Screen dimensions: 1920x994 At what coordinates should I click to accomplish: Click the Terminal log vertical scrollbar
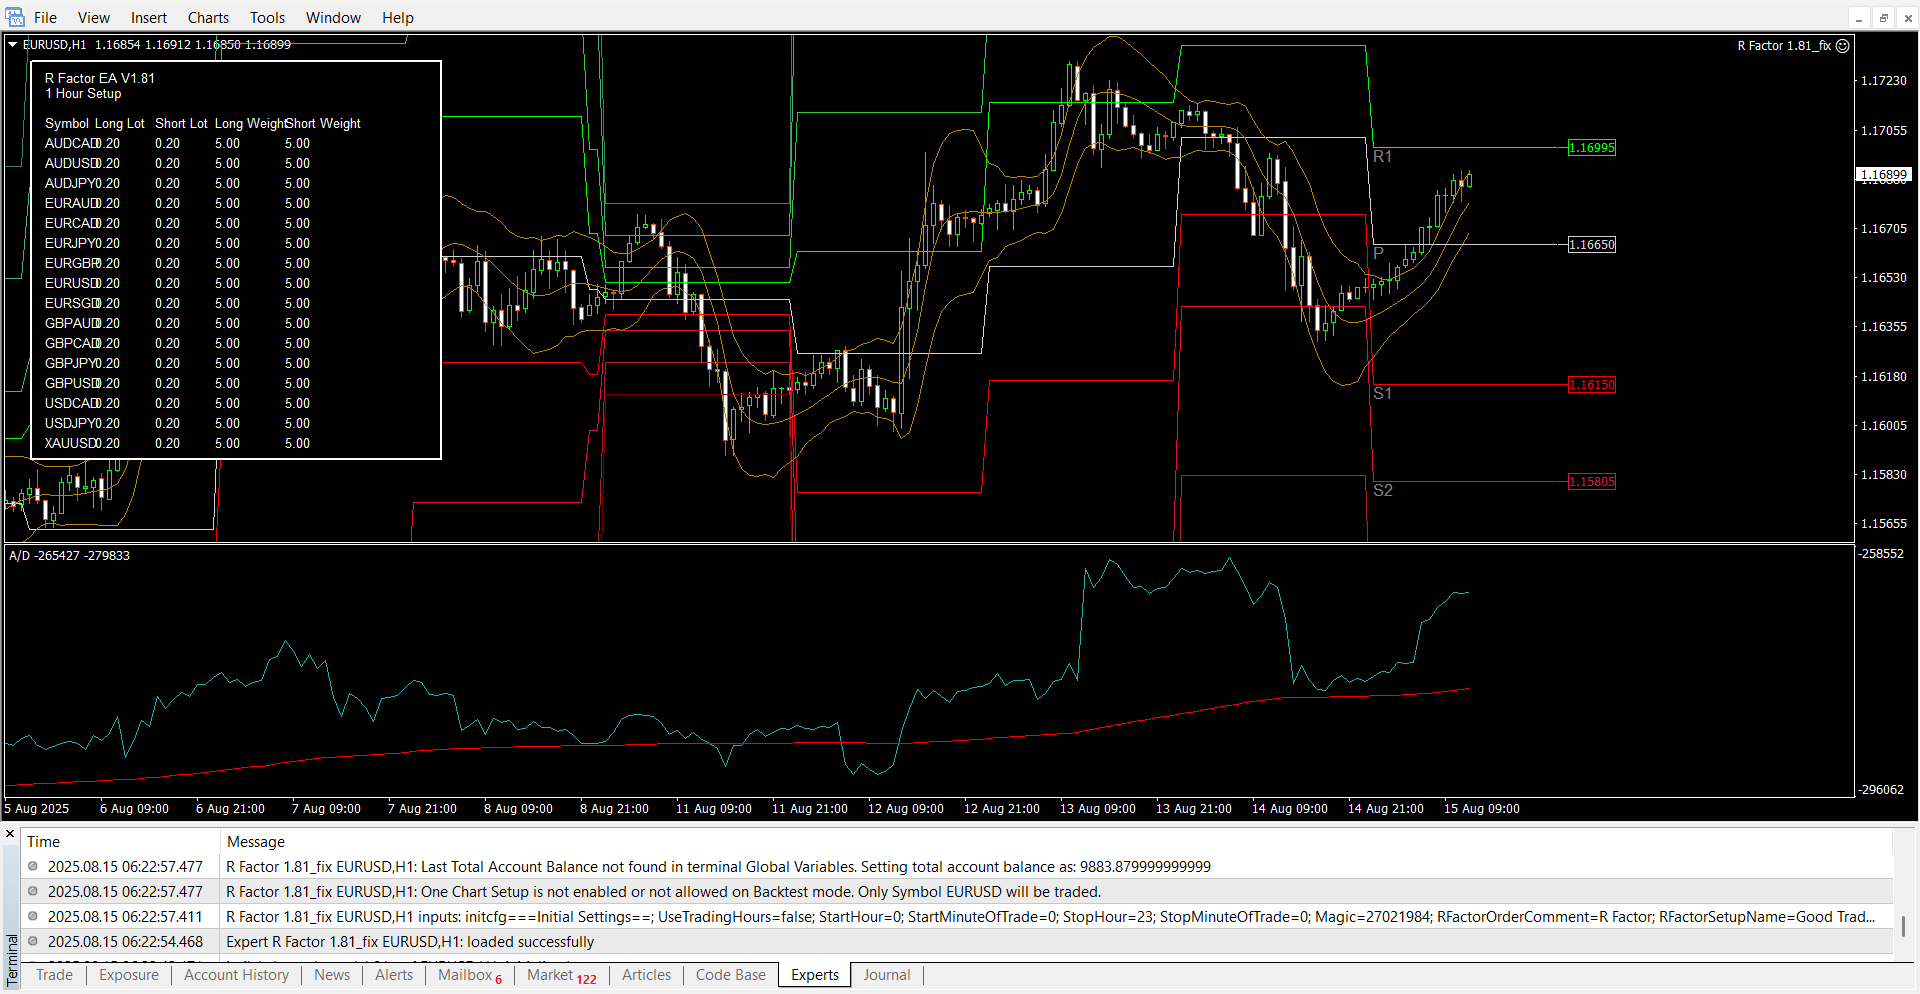click(1903, 925)
